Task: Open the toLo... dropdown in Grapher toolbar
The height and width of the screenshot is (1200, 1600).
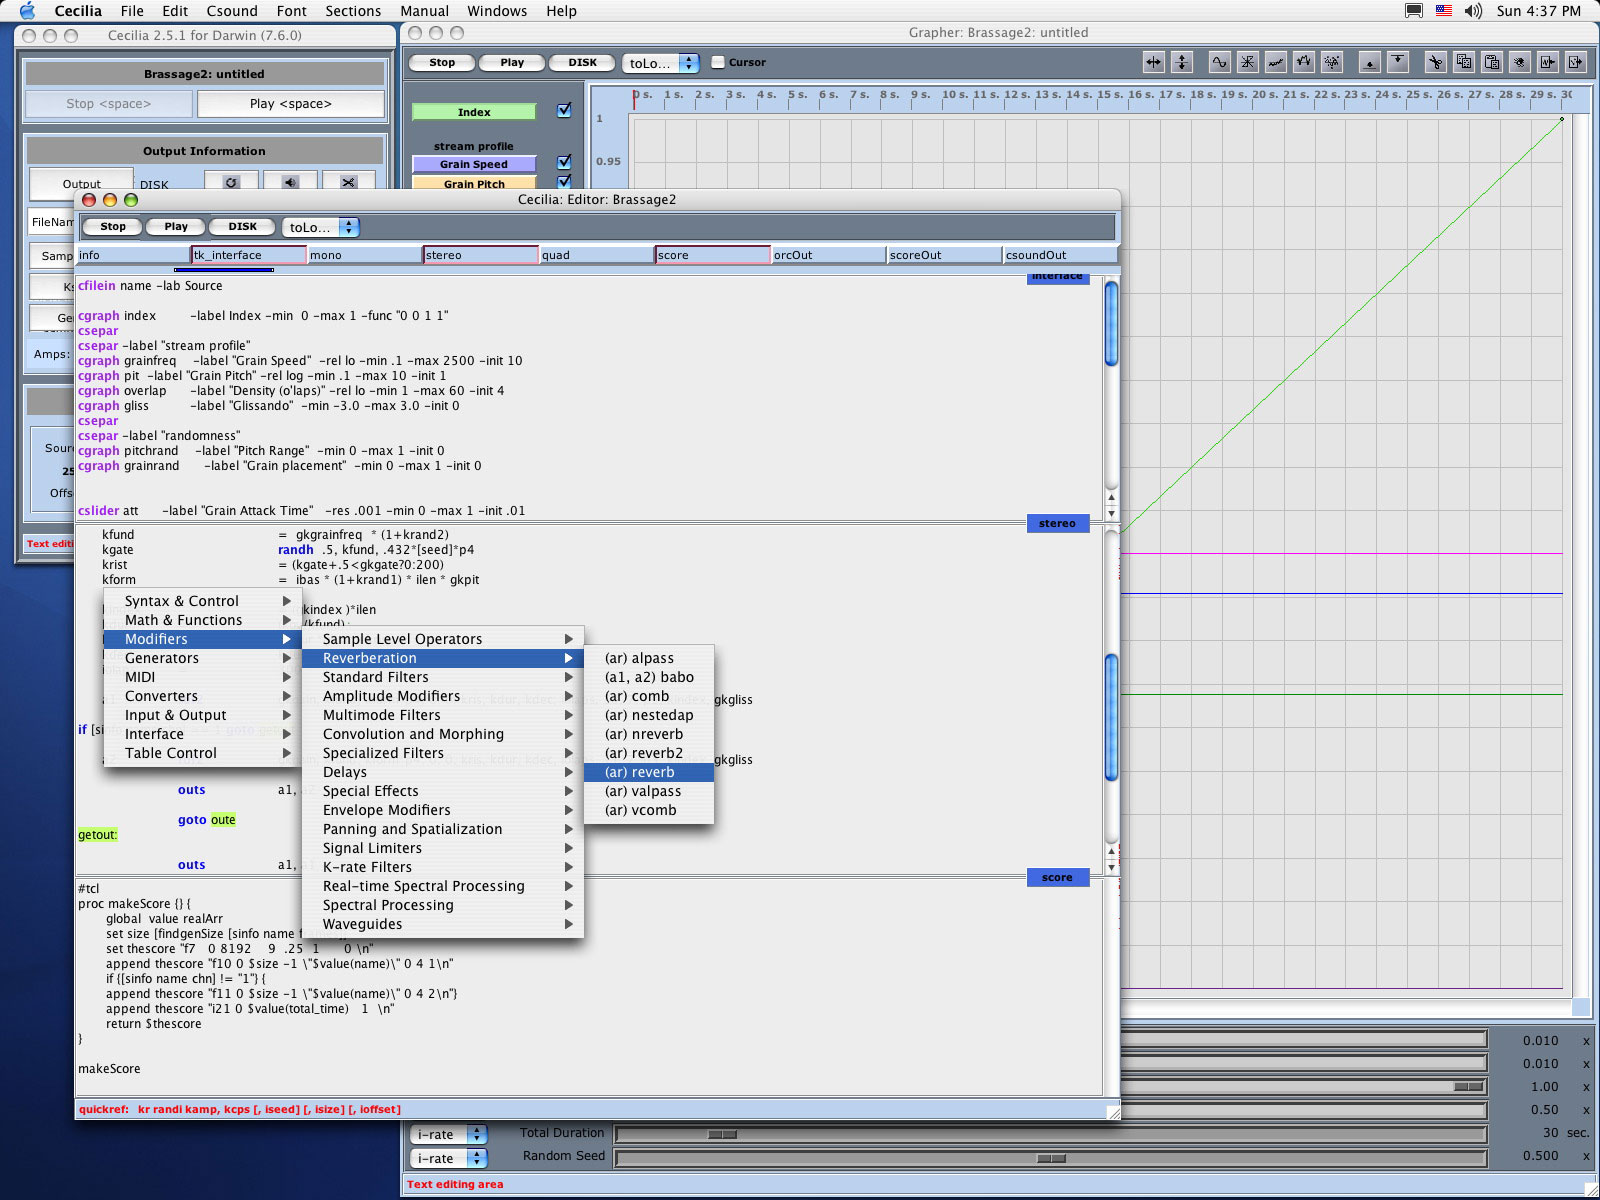Action: [x=660, y=63]
